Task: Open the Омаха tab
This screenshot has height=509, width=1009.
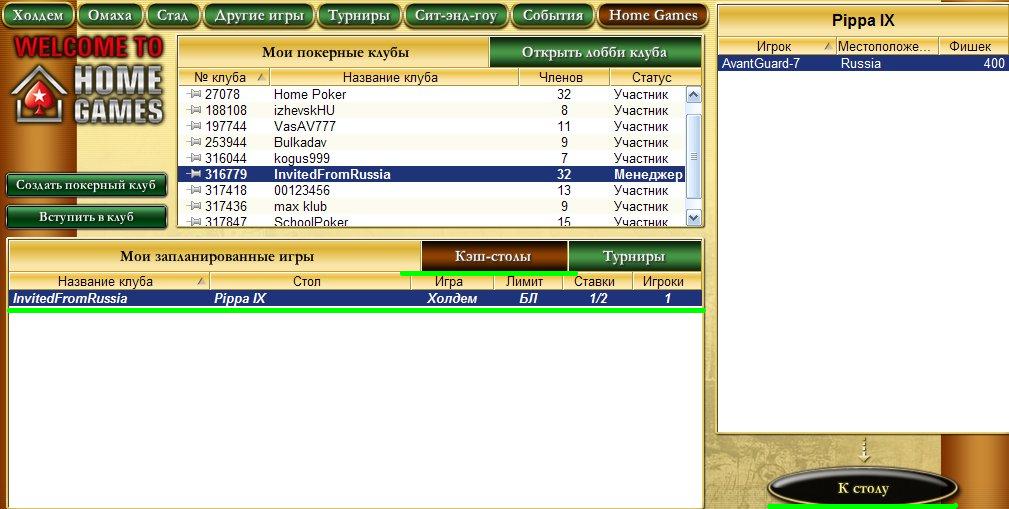Action: coord(109,15)
